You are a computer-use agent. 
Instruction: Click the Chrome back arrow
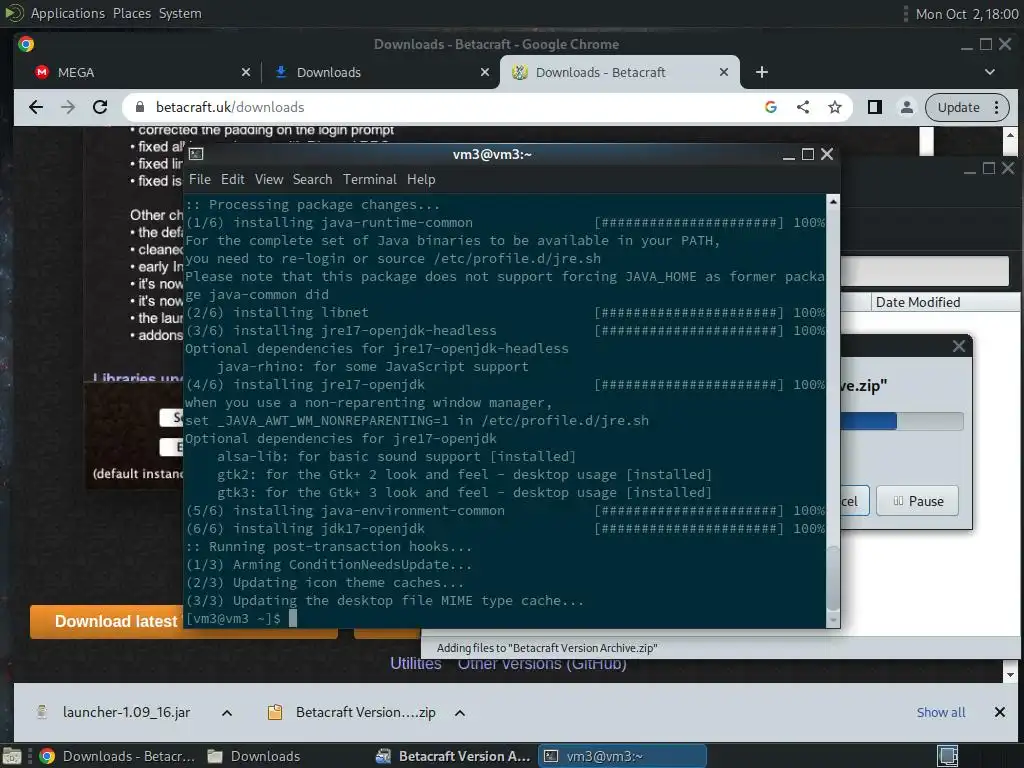(36, 107)
